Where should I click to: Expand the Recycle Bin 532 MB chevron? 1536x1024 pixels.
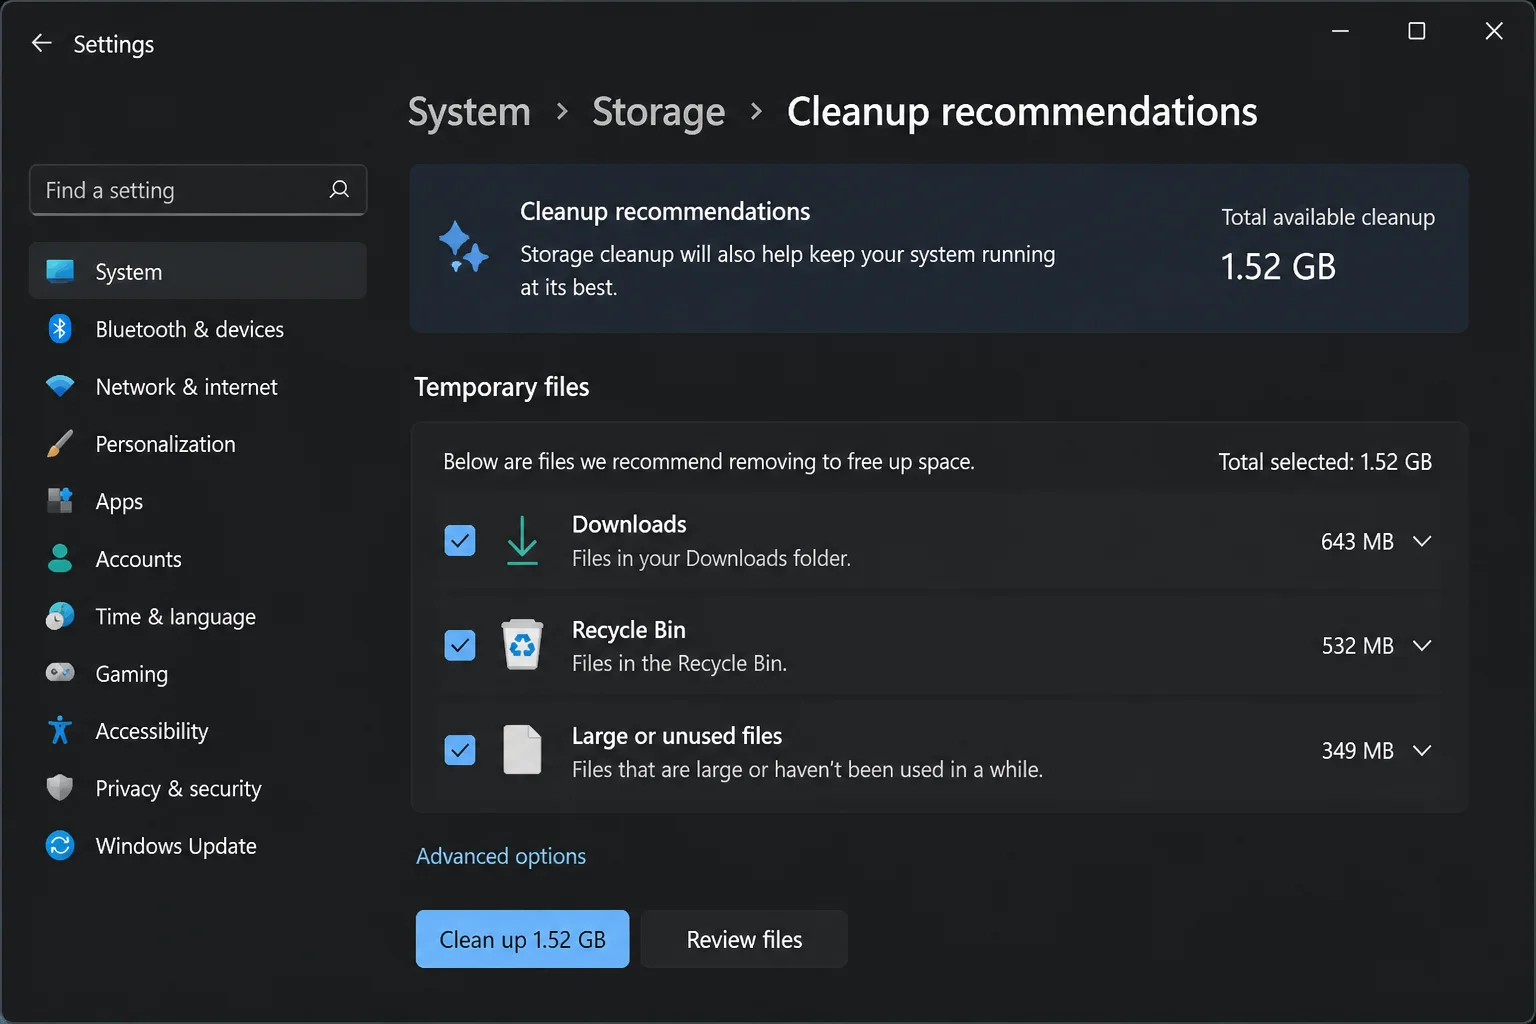[1422, 646]
